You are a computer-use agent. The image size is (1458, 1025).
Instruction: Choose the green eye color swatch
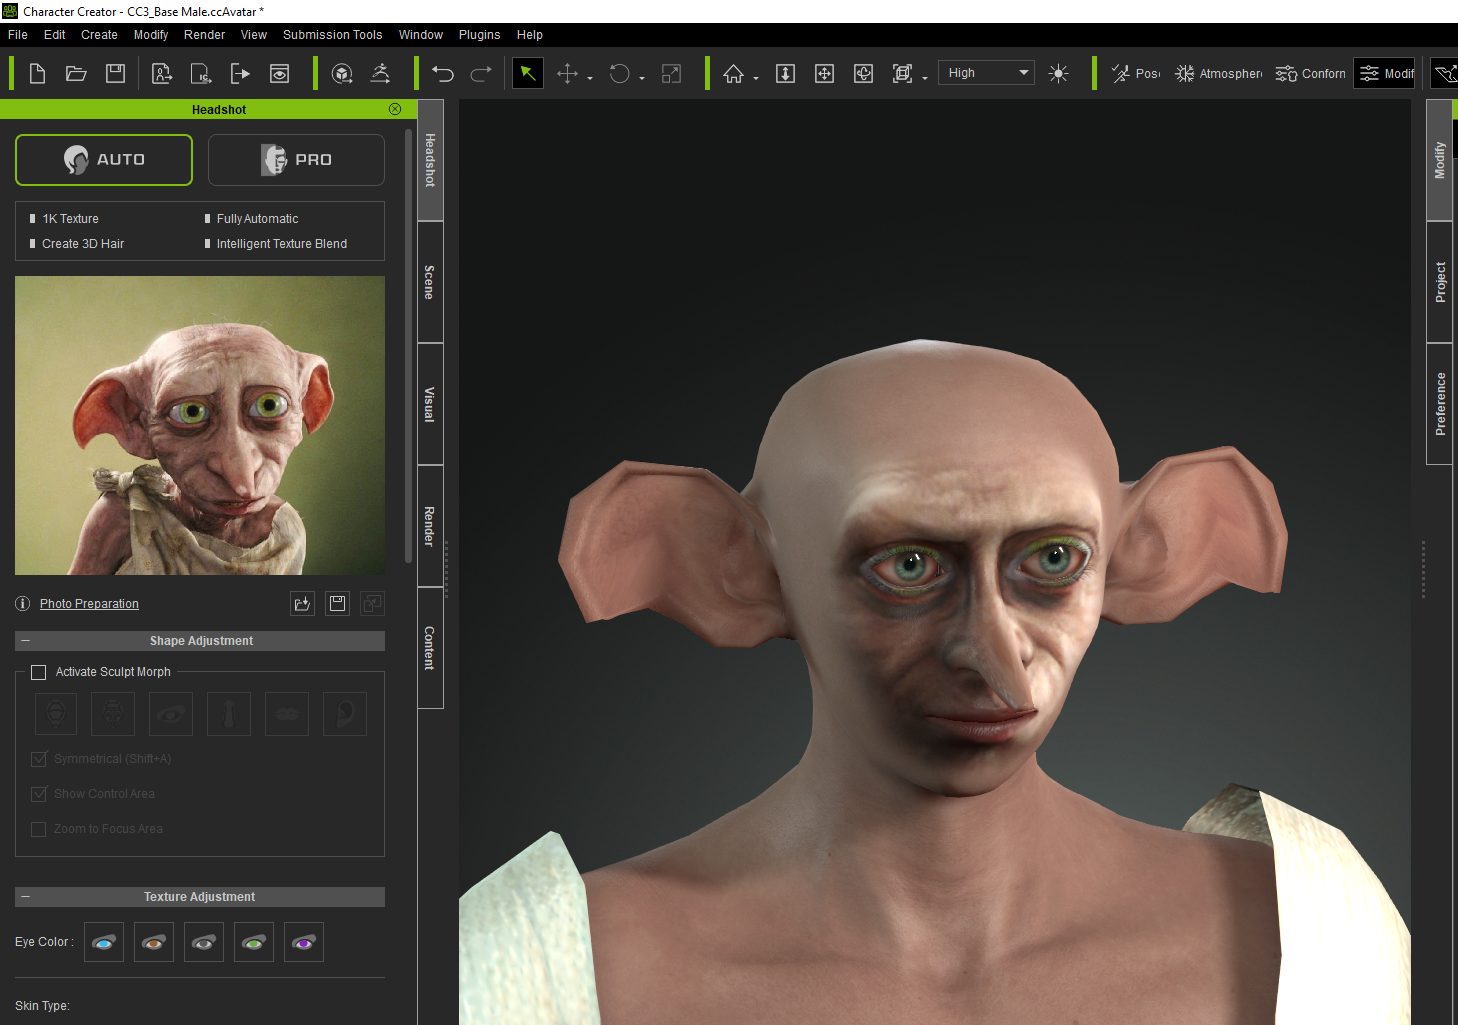254,942
